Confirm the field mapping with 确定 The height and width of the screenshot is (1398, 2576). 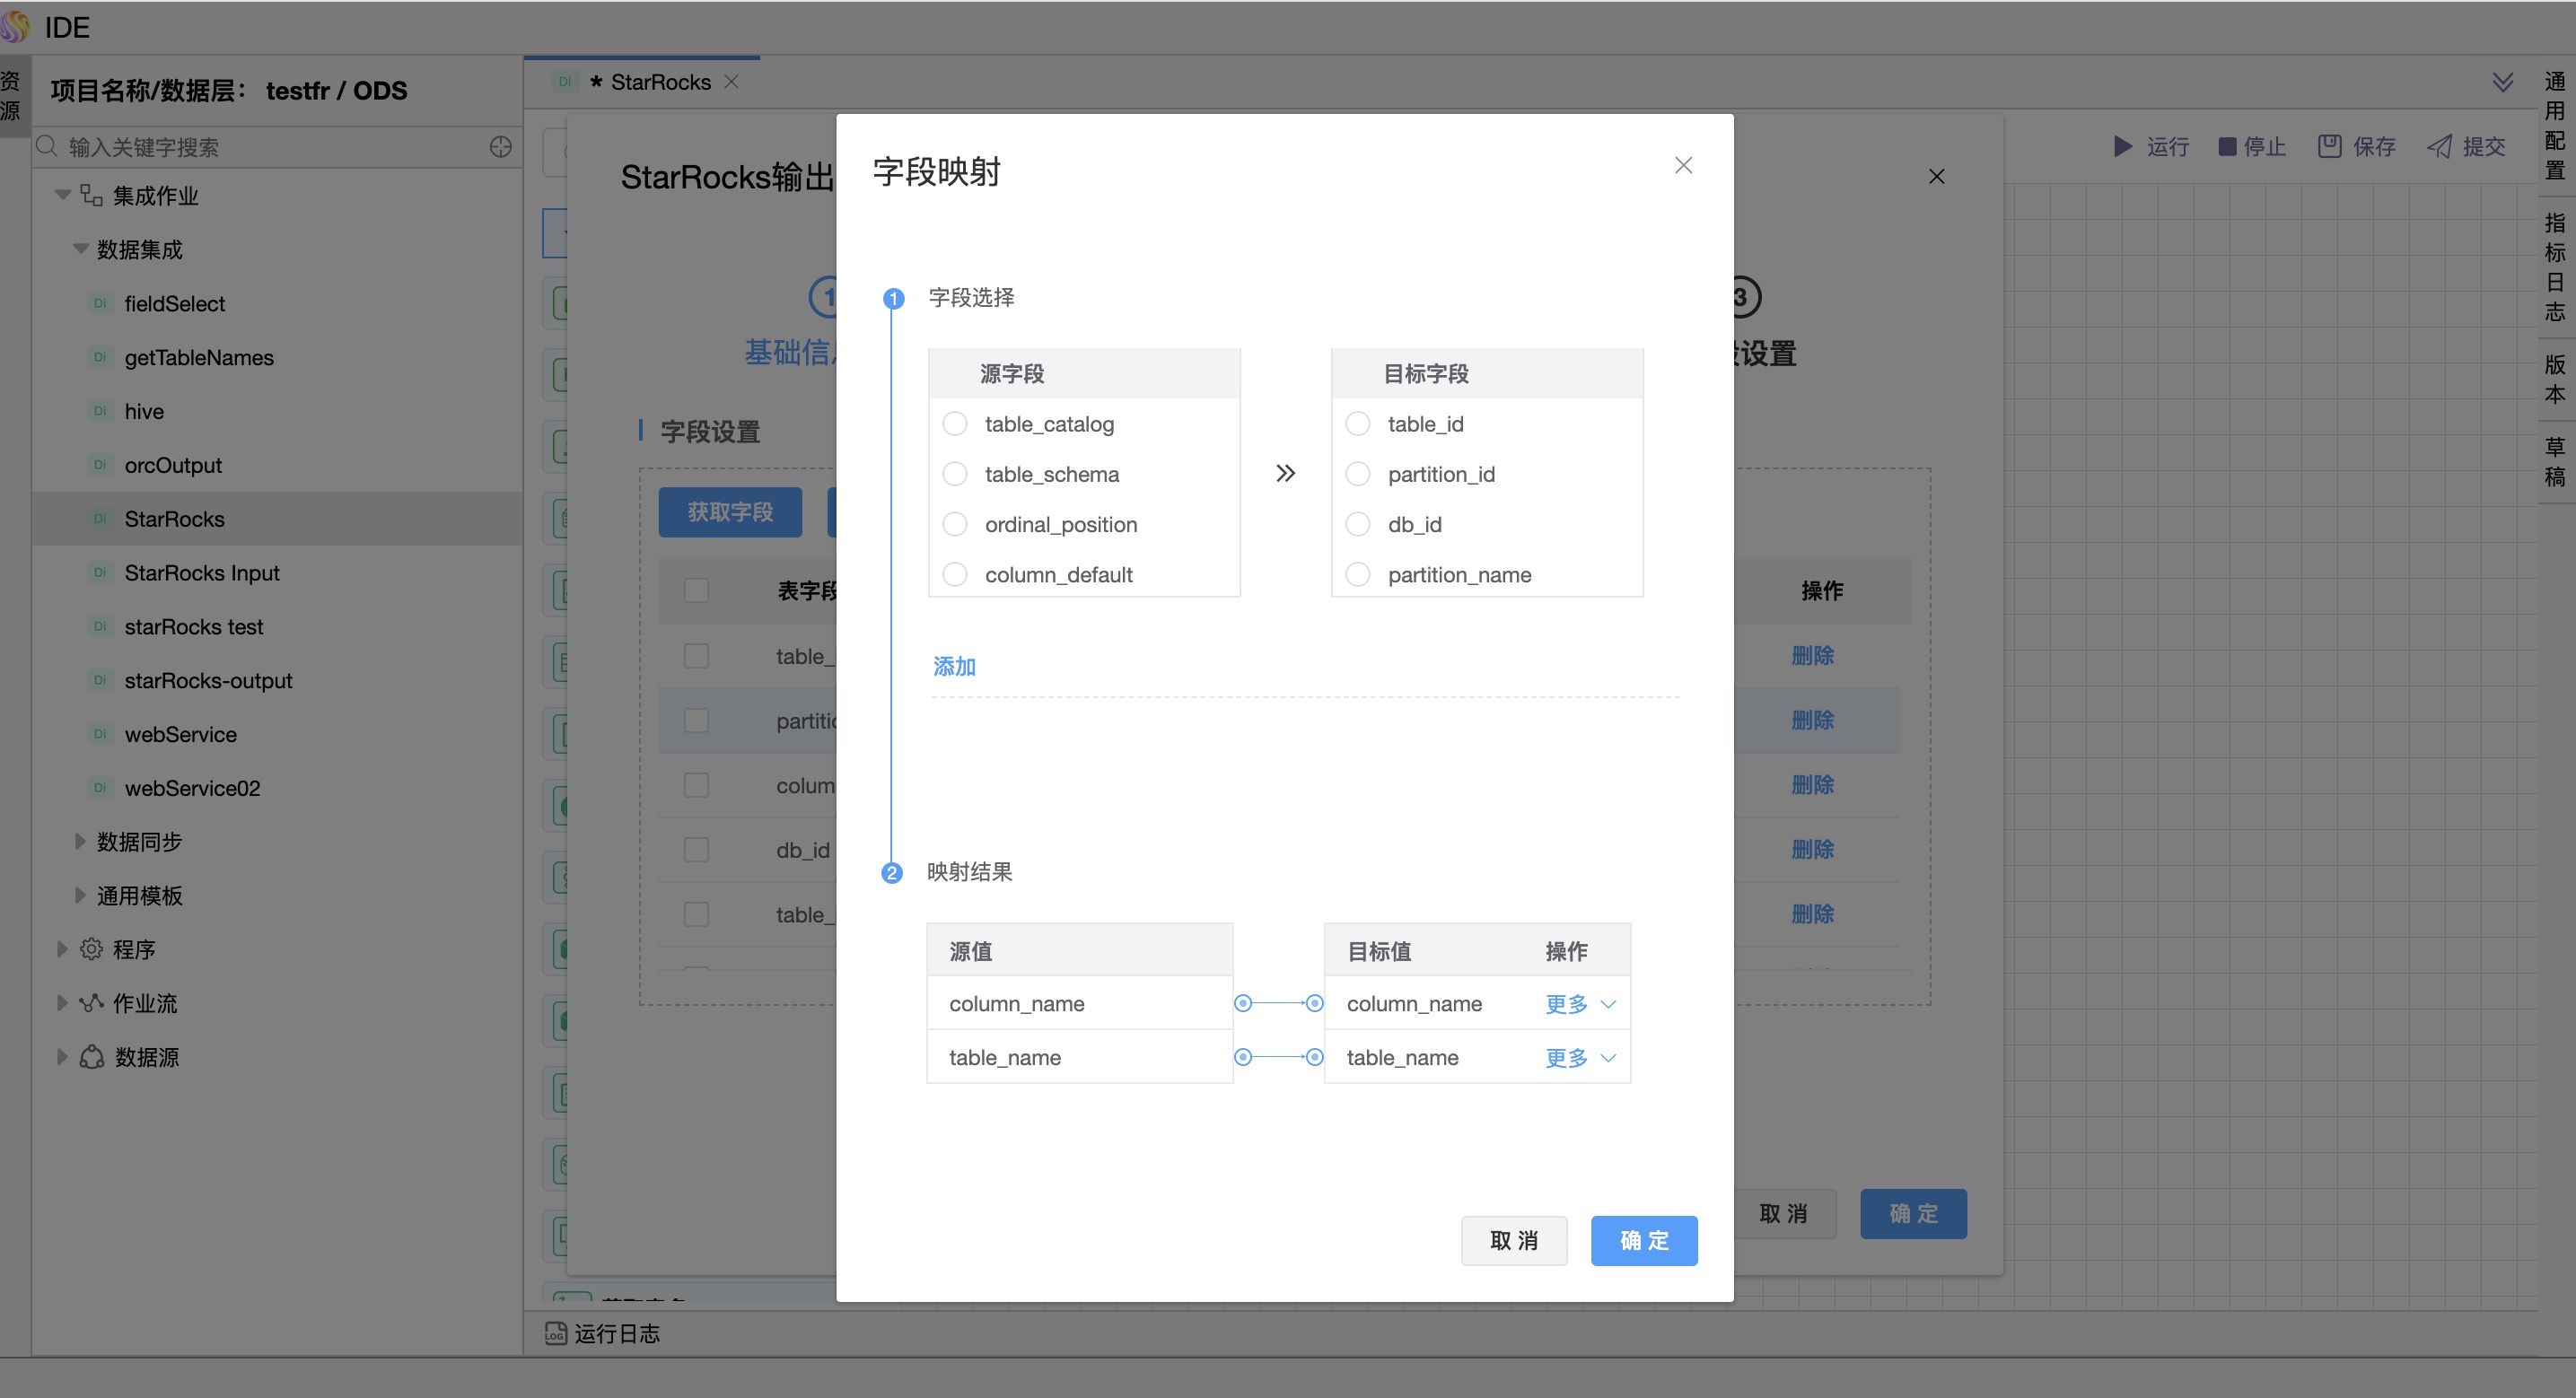click(x=1643, y=1240)
